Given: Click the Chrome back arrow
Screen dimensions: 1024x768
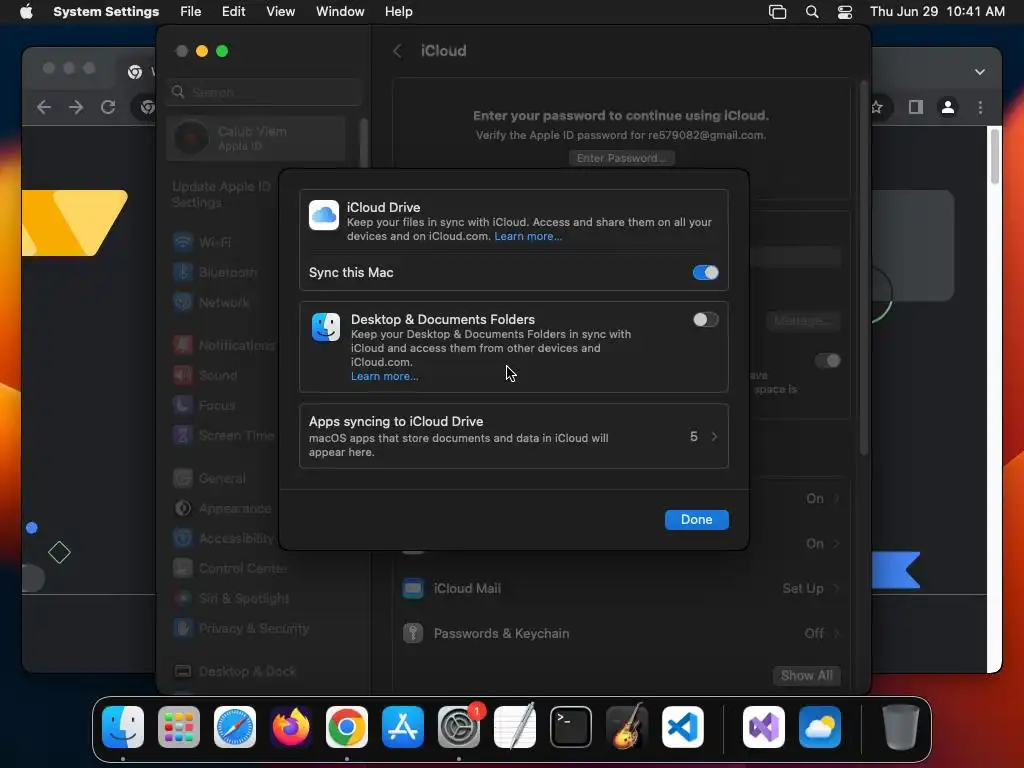Looking at the screenshot, I should point(44,107).
